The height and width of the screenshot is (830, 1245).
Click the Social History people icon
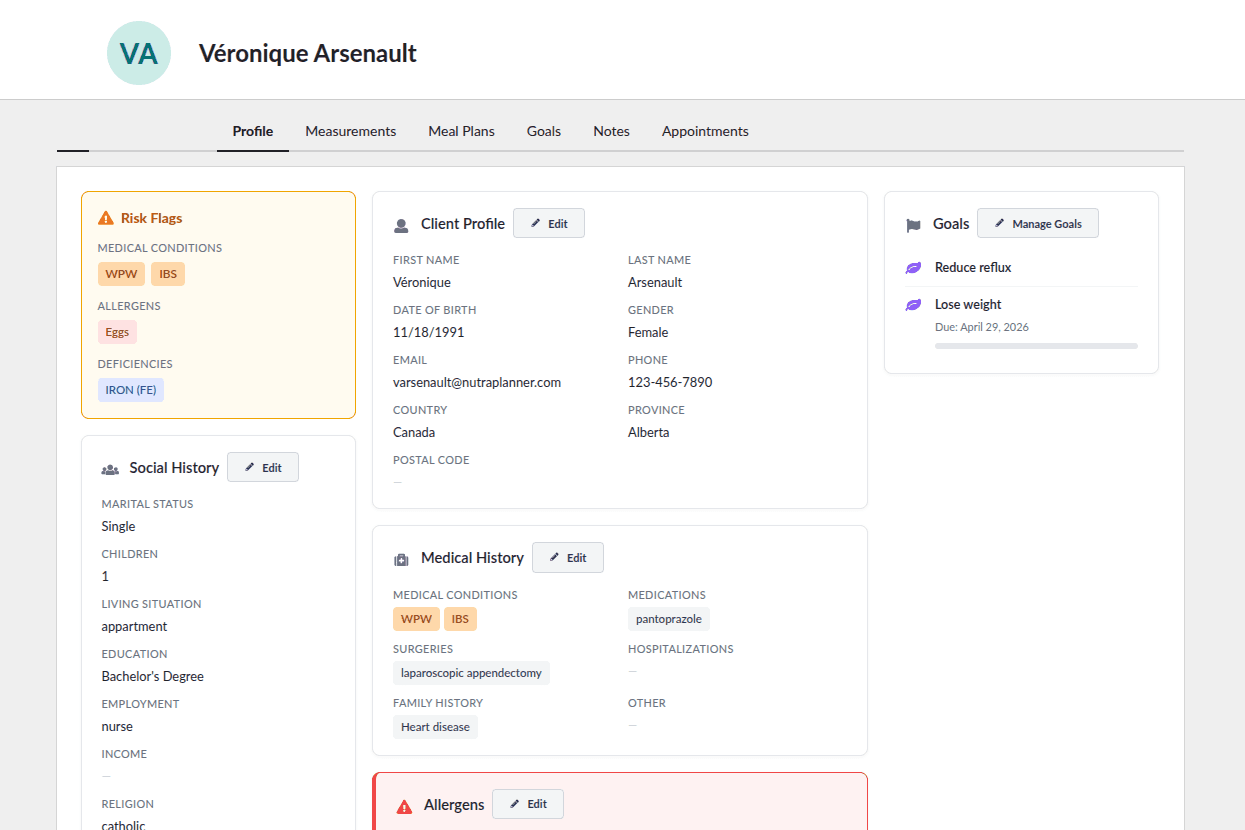tap(110, 469)
